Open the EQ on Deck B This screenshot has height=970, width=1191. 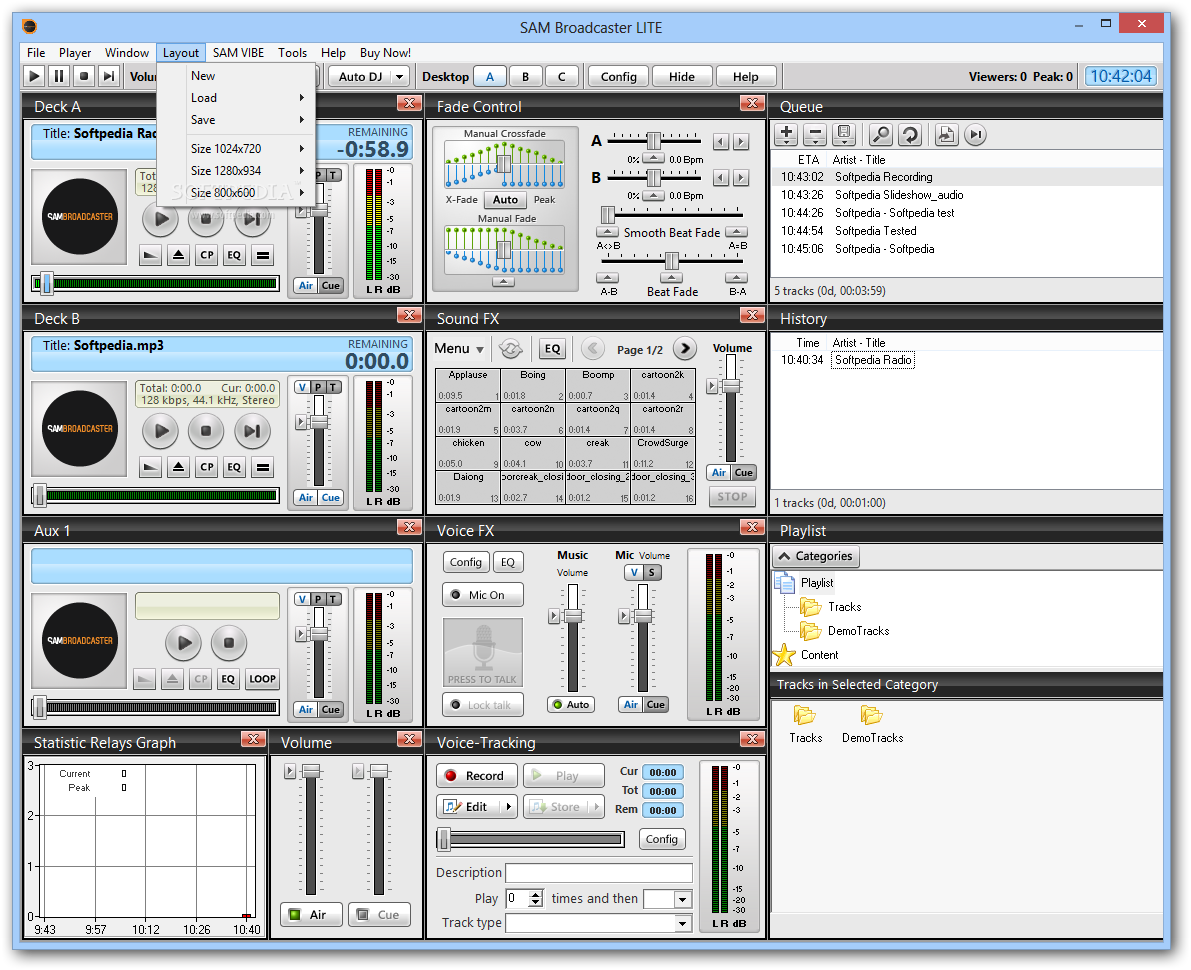tap(234, 467)
